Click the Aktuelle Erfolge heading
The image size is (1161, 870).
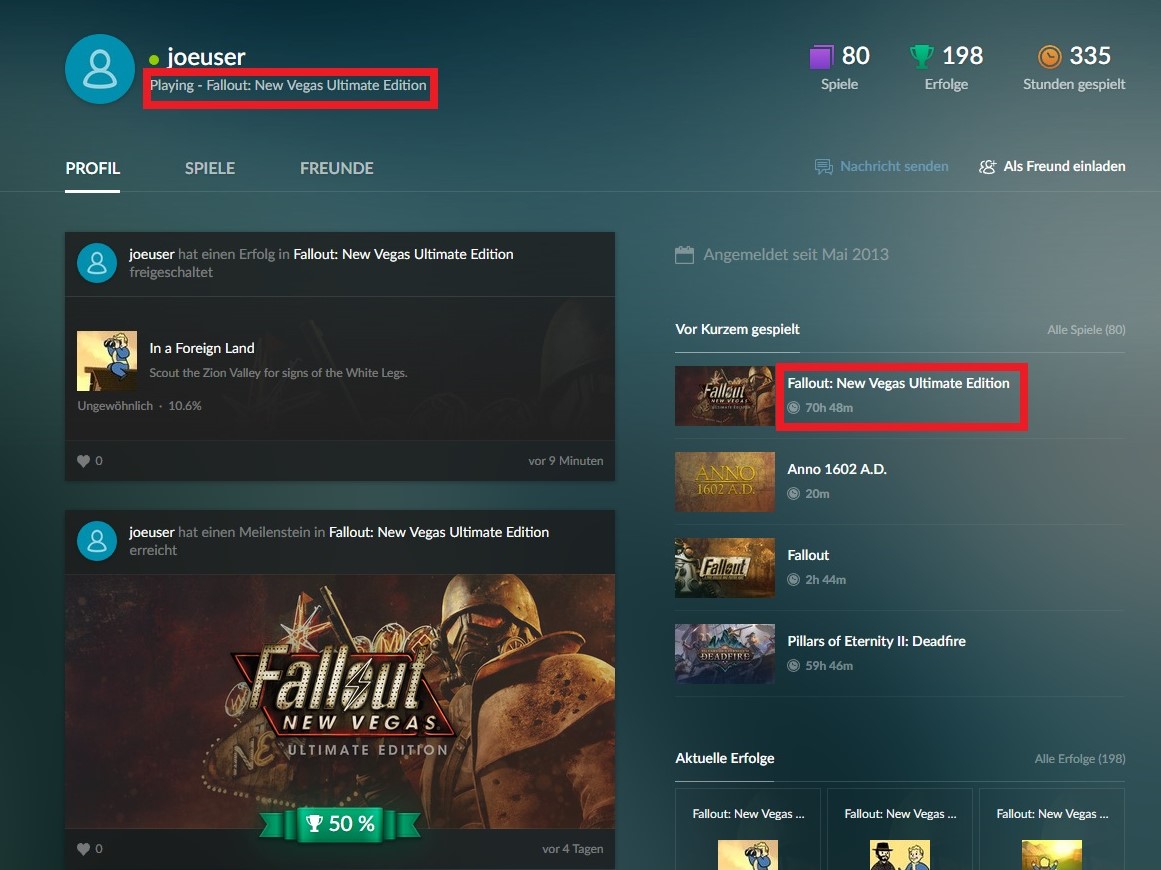pyautogui.click(x=725, y=757)
